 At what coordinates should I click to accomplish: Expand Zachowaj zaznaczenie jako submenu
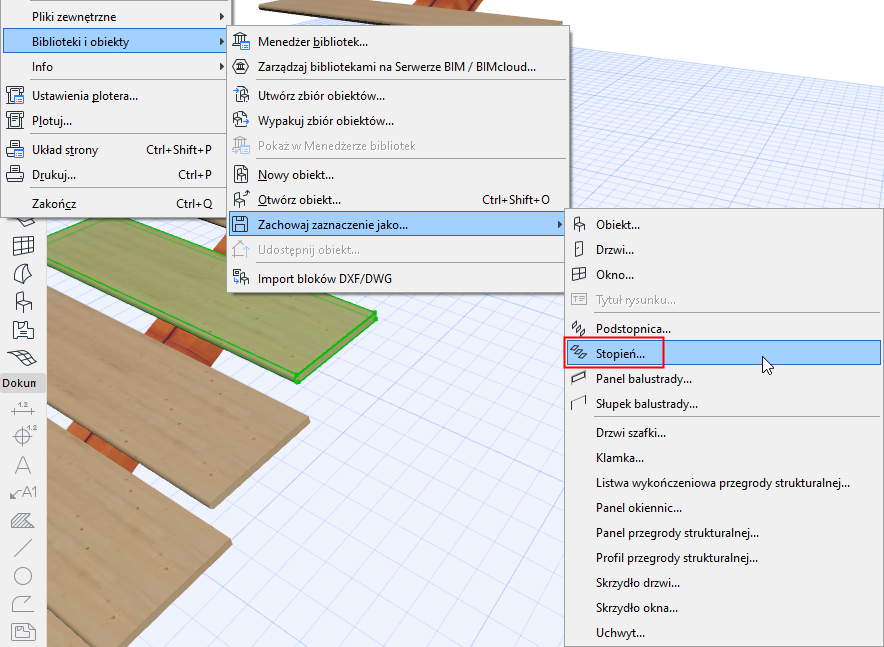point(397,225)
